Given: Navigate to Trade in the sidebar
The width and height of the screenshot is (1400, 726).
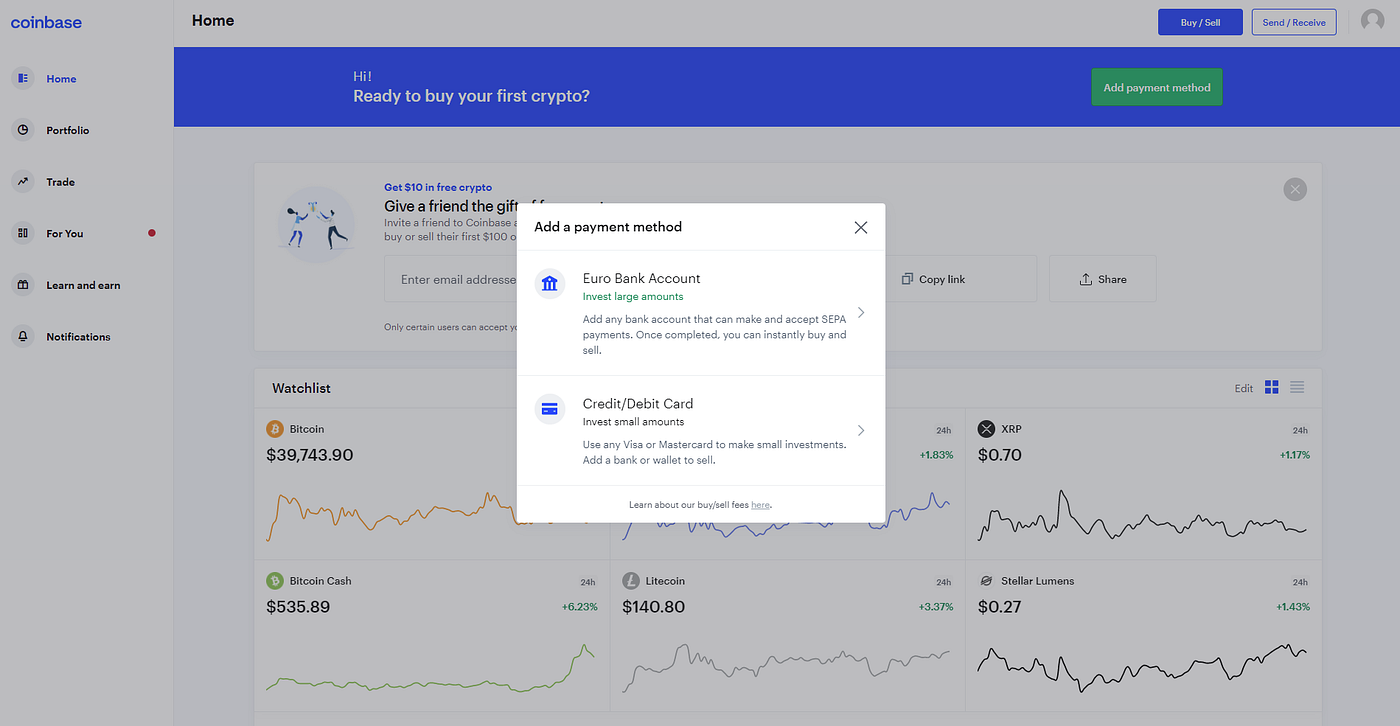Looking at the screenshot, I should coord(61,182).
